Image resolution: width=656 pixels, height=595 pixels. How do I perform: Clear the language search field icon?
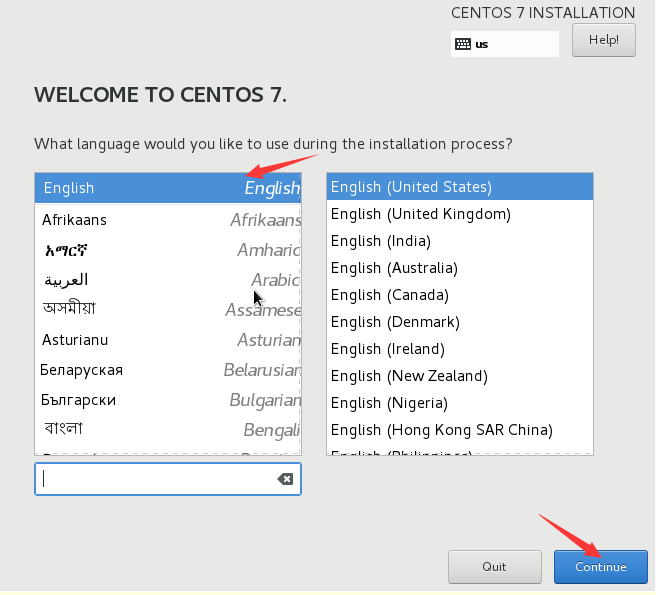coord(285,479)
